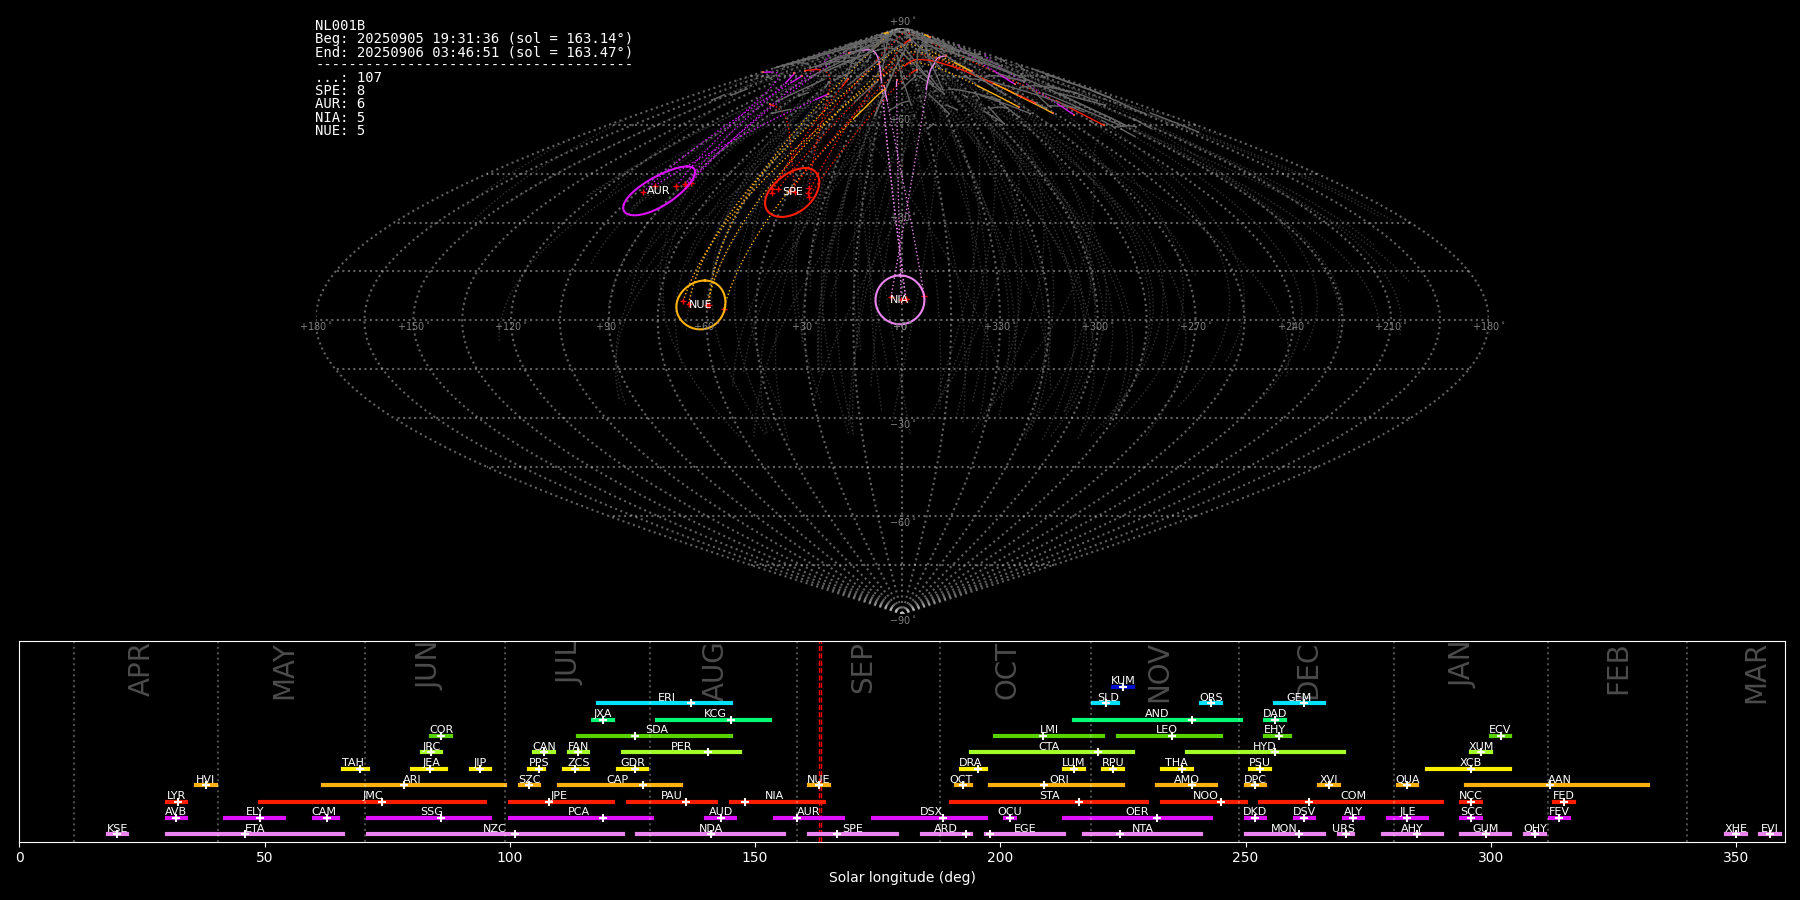
Task: Click the XHE shower label in timeline
Action: [x=1736, y=829]
